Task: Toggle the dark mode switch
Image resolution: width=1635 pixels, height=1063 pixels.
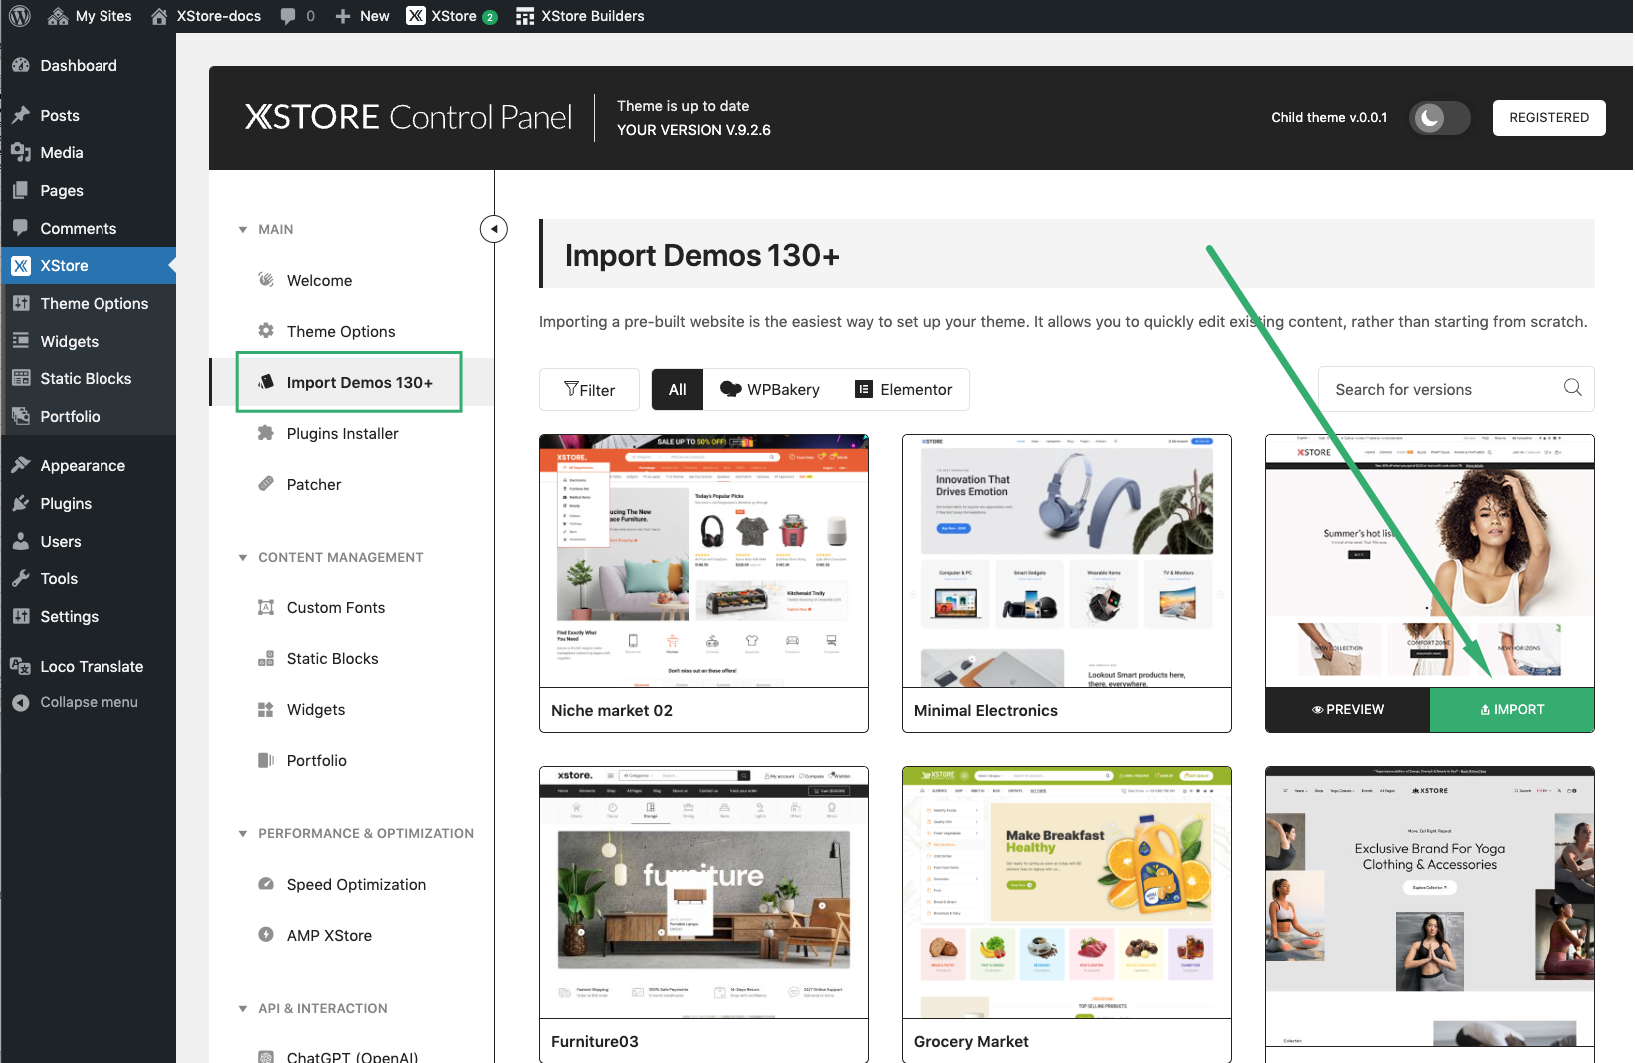Action: point(1439,118)
